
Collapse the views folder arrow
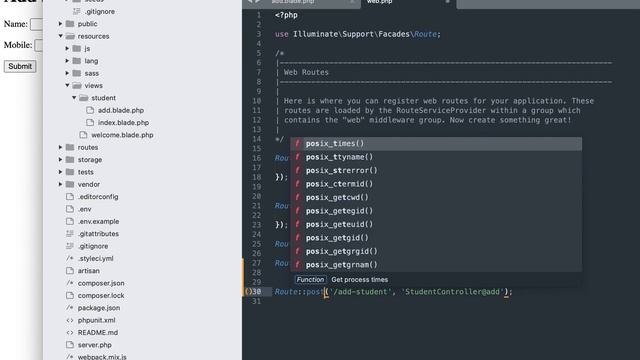[67, 85]
